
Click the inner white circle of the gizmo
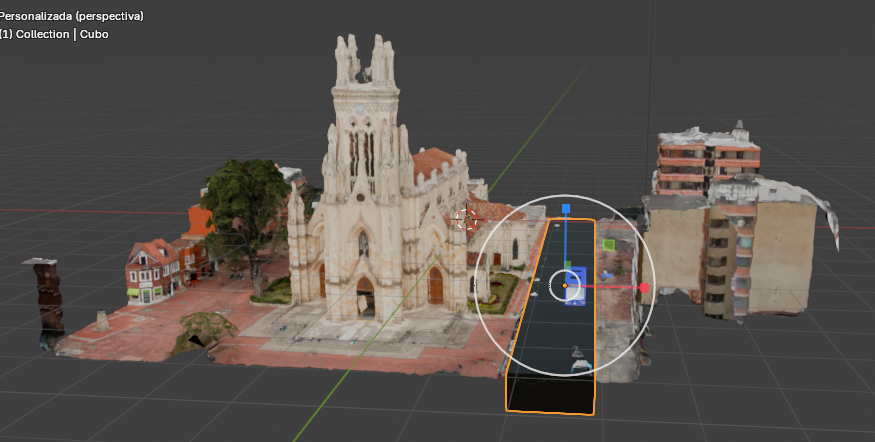(x=552, y=287)
